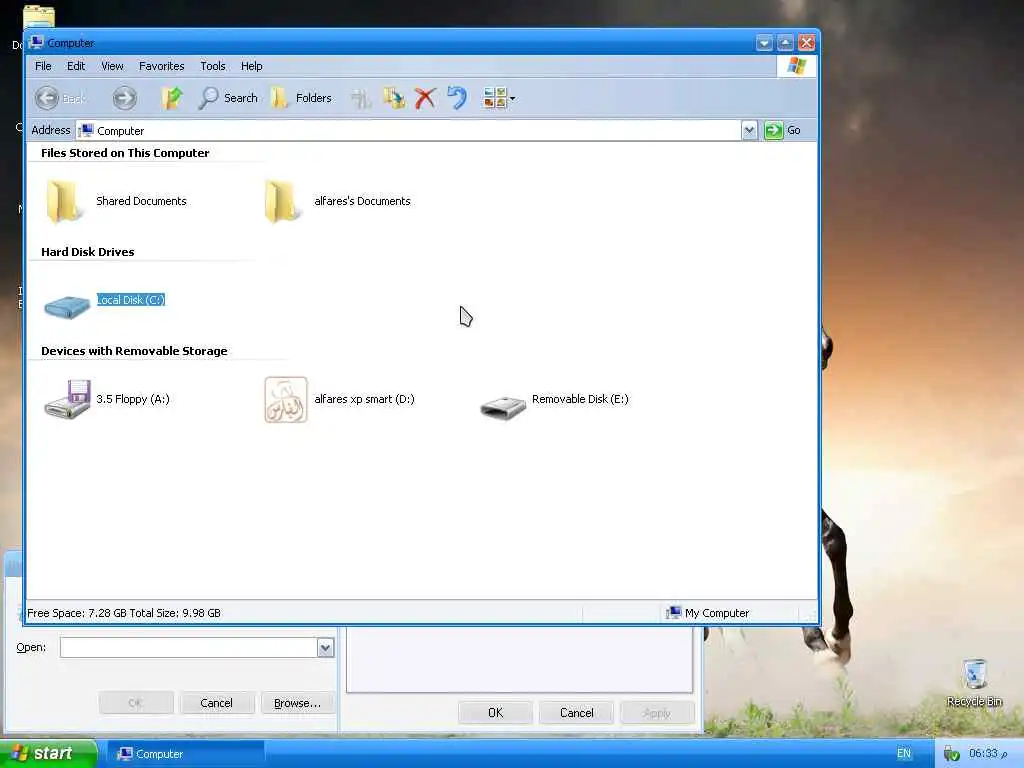Viewport: 1024px width, 768px height.
Task: Click Browse... in the Run dialog
Action: pos(297,703)
